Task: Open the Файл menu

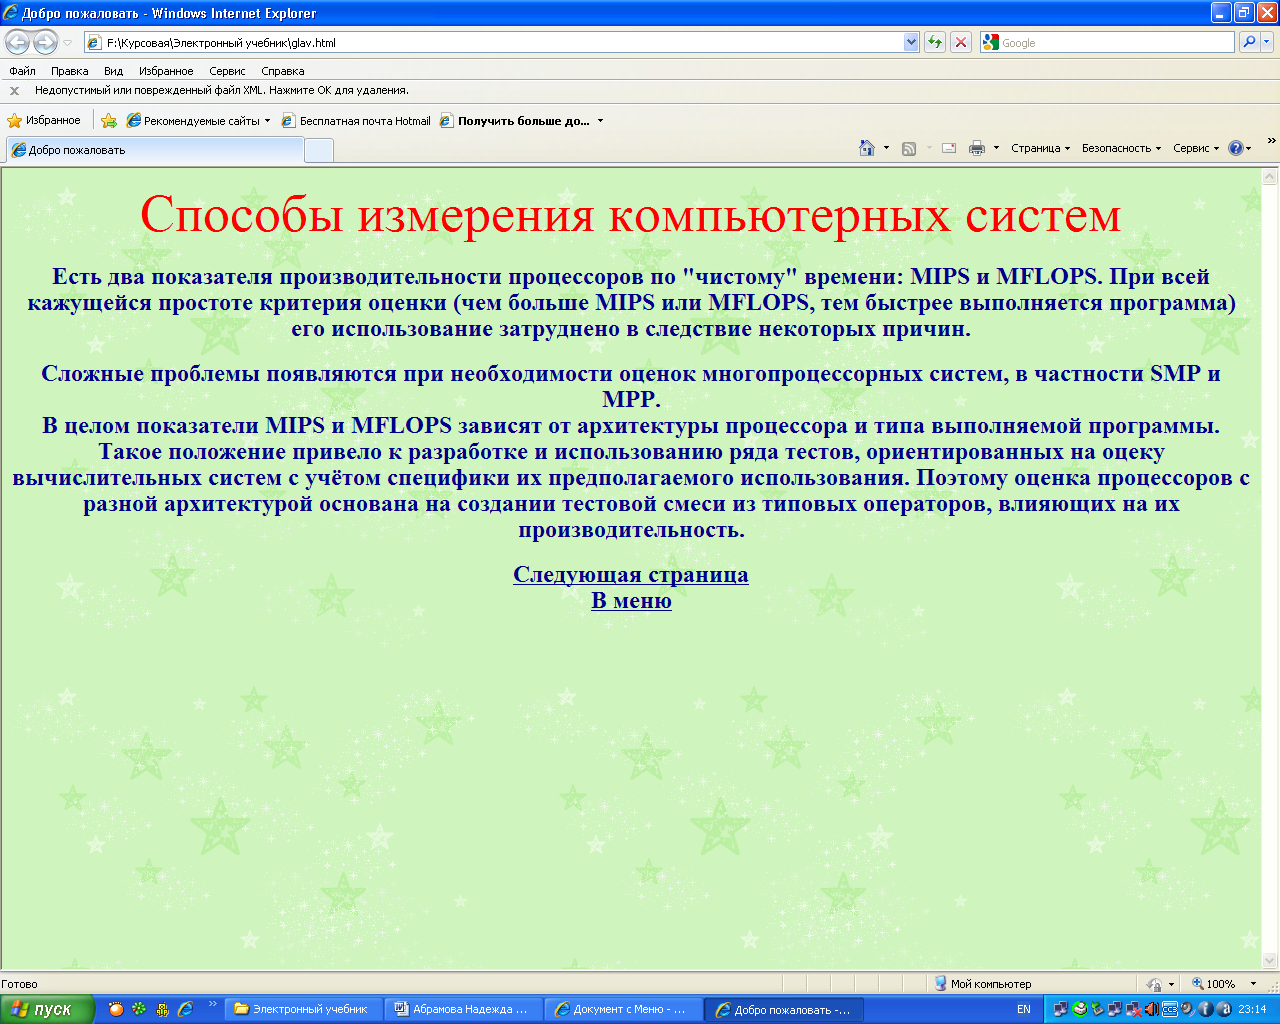Action: point(22,71)
